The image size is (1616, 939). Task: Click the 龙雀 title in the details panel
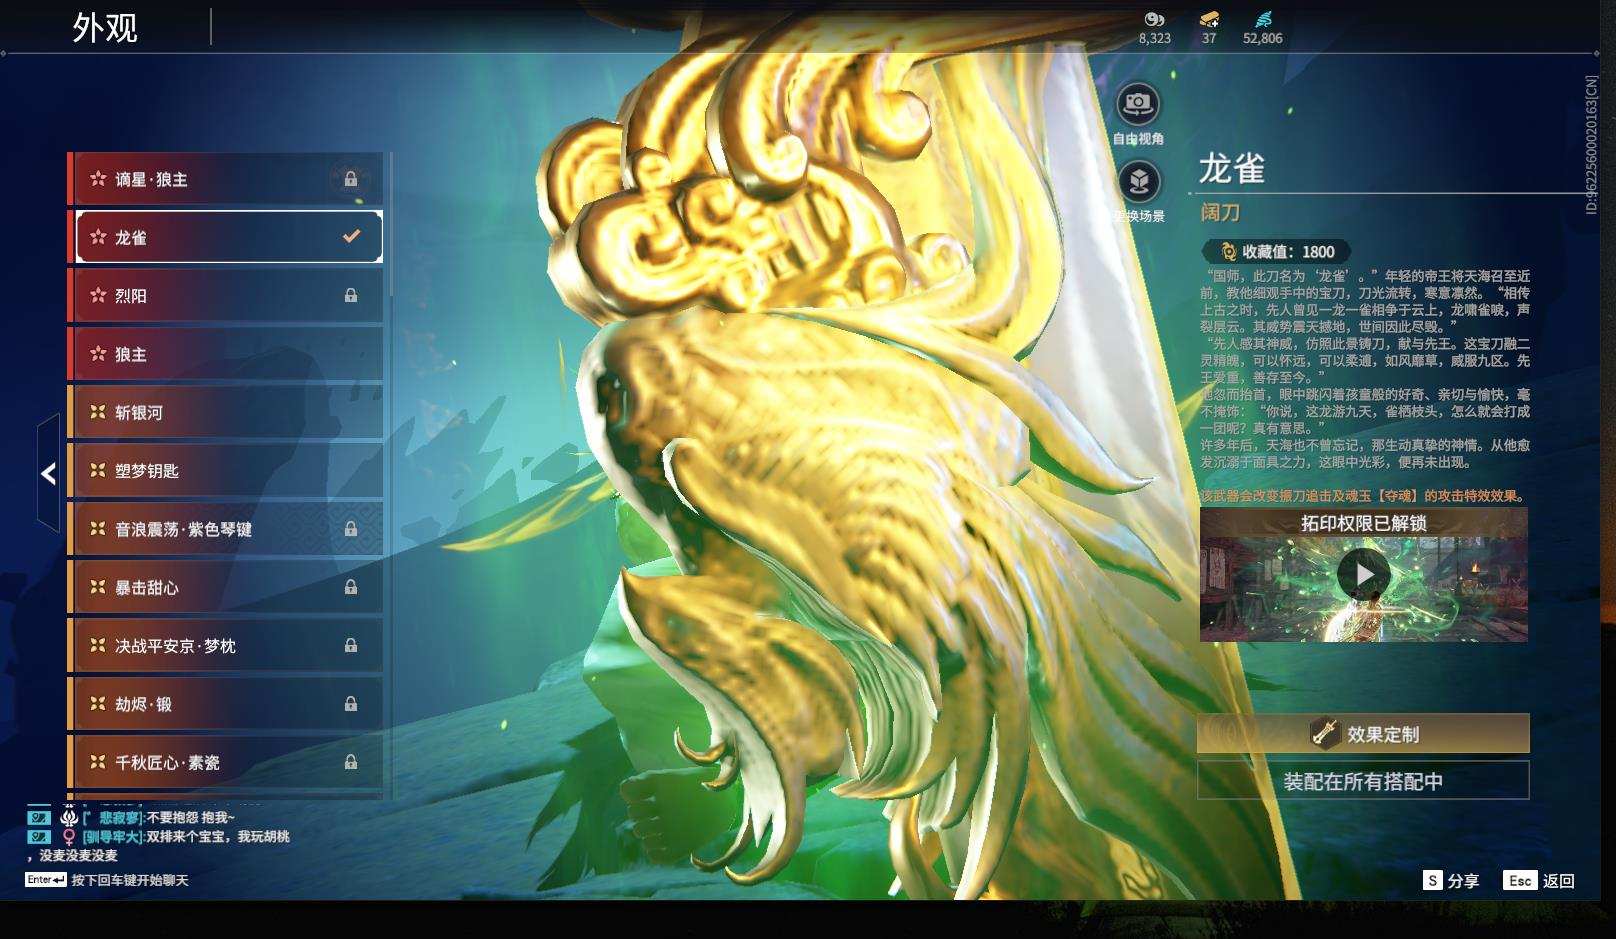pos(1232,169)
